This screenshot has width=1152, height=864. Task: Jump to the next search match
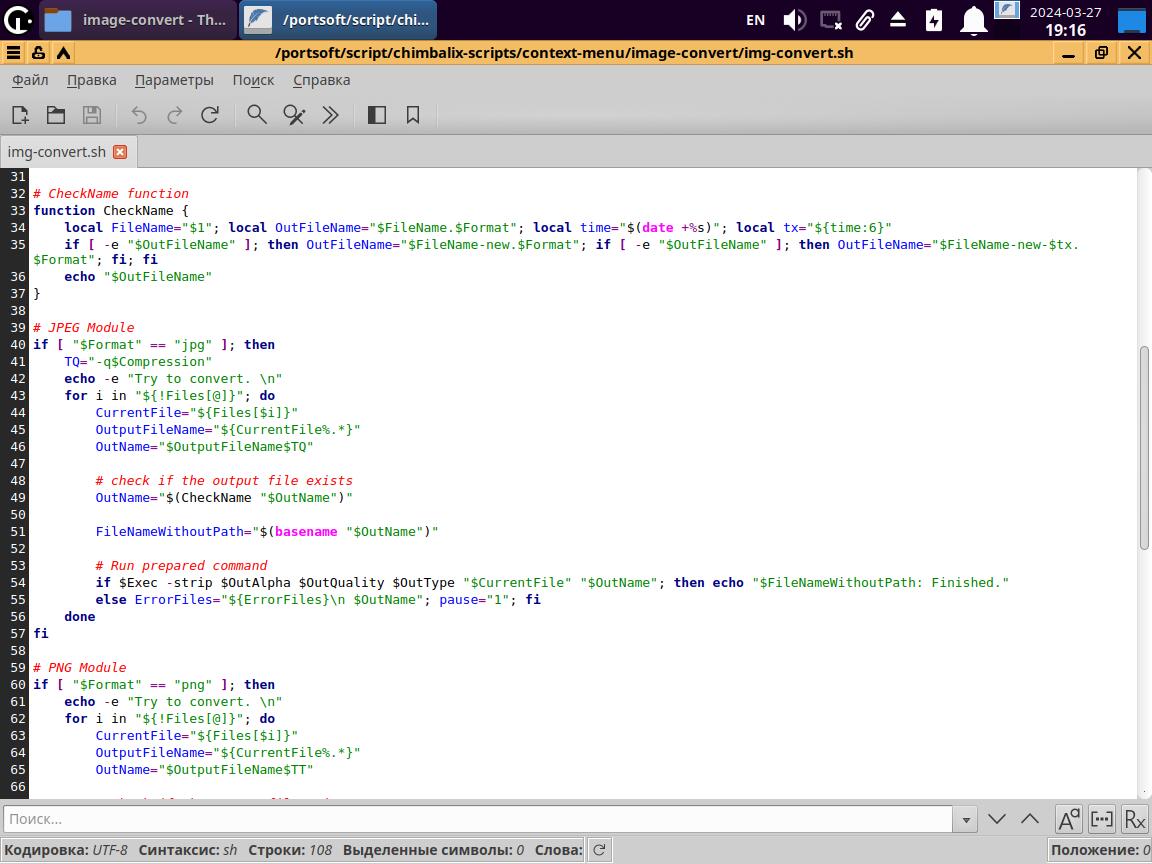[x=997, y=819]
